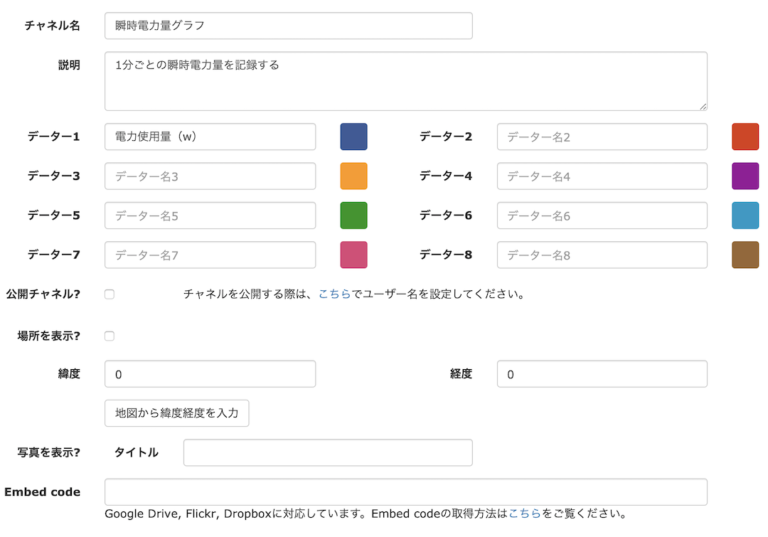The image size is (768, 537).
Task: Click the データー1 name field
Action: pyautogui.click(x=210, y=137)
